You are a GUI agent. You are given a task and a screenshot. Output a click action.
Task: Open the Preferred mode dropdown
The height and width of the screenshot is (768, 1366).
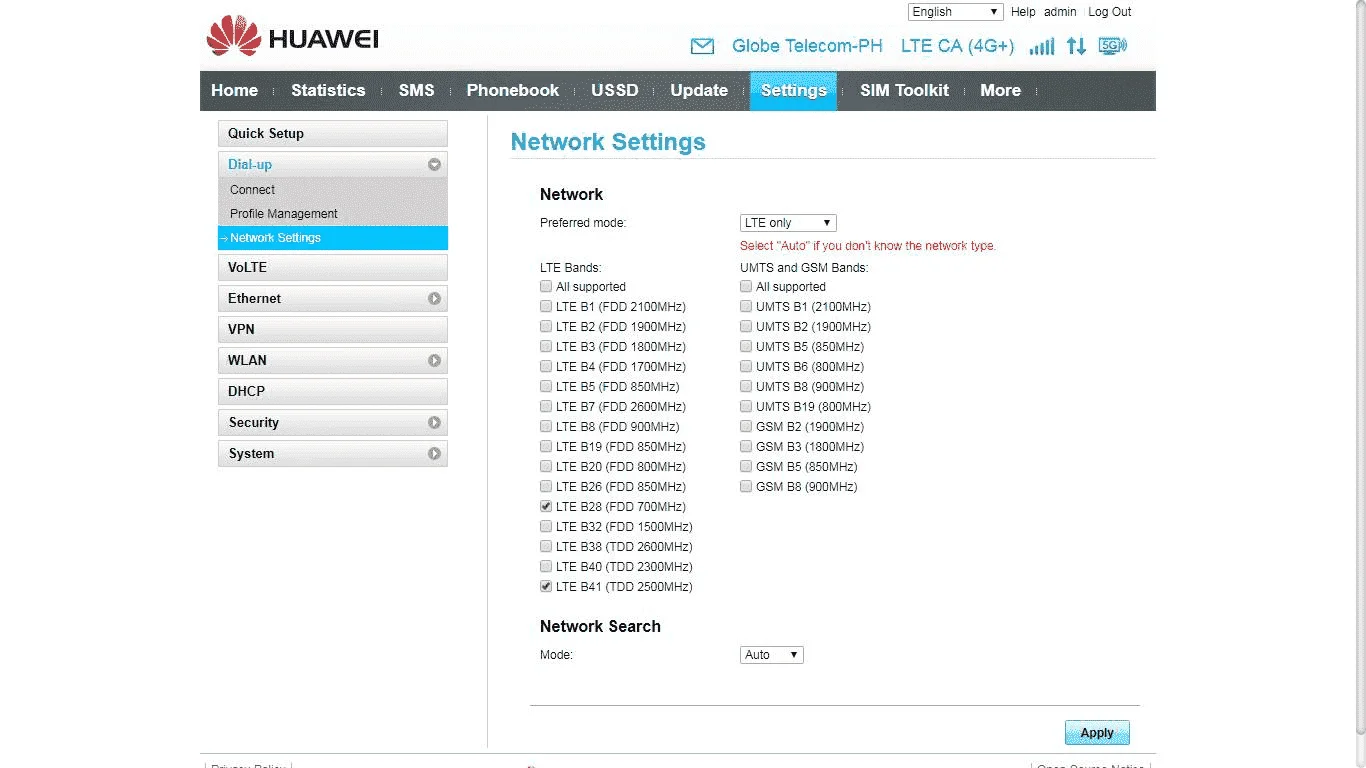pos(788,223)
